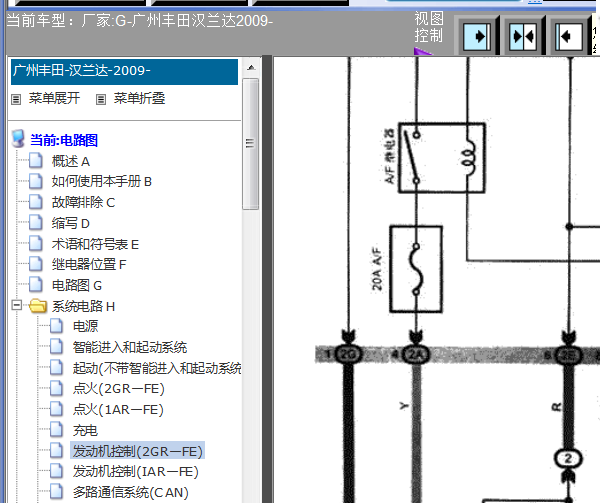Open 继电器位置 F
Screen dimensions: 600x503
pos(89,264)
